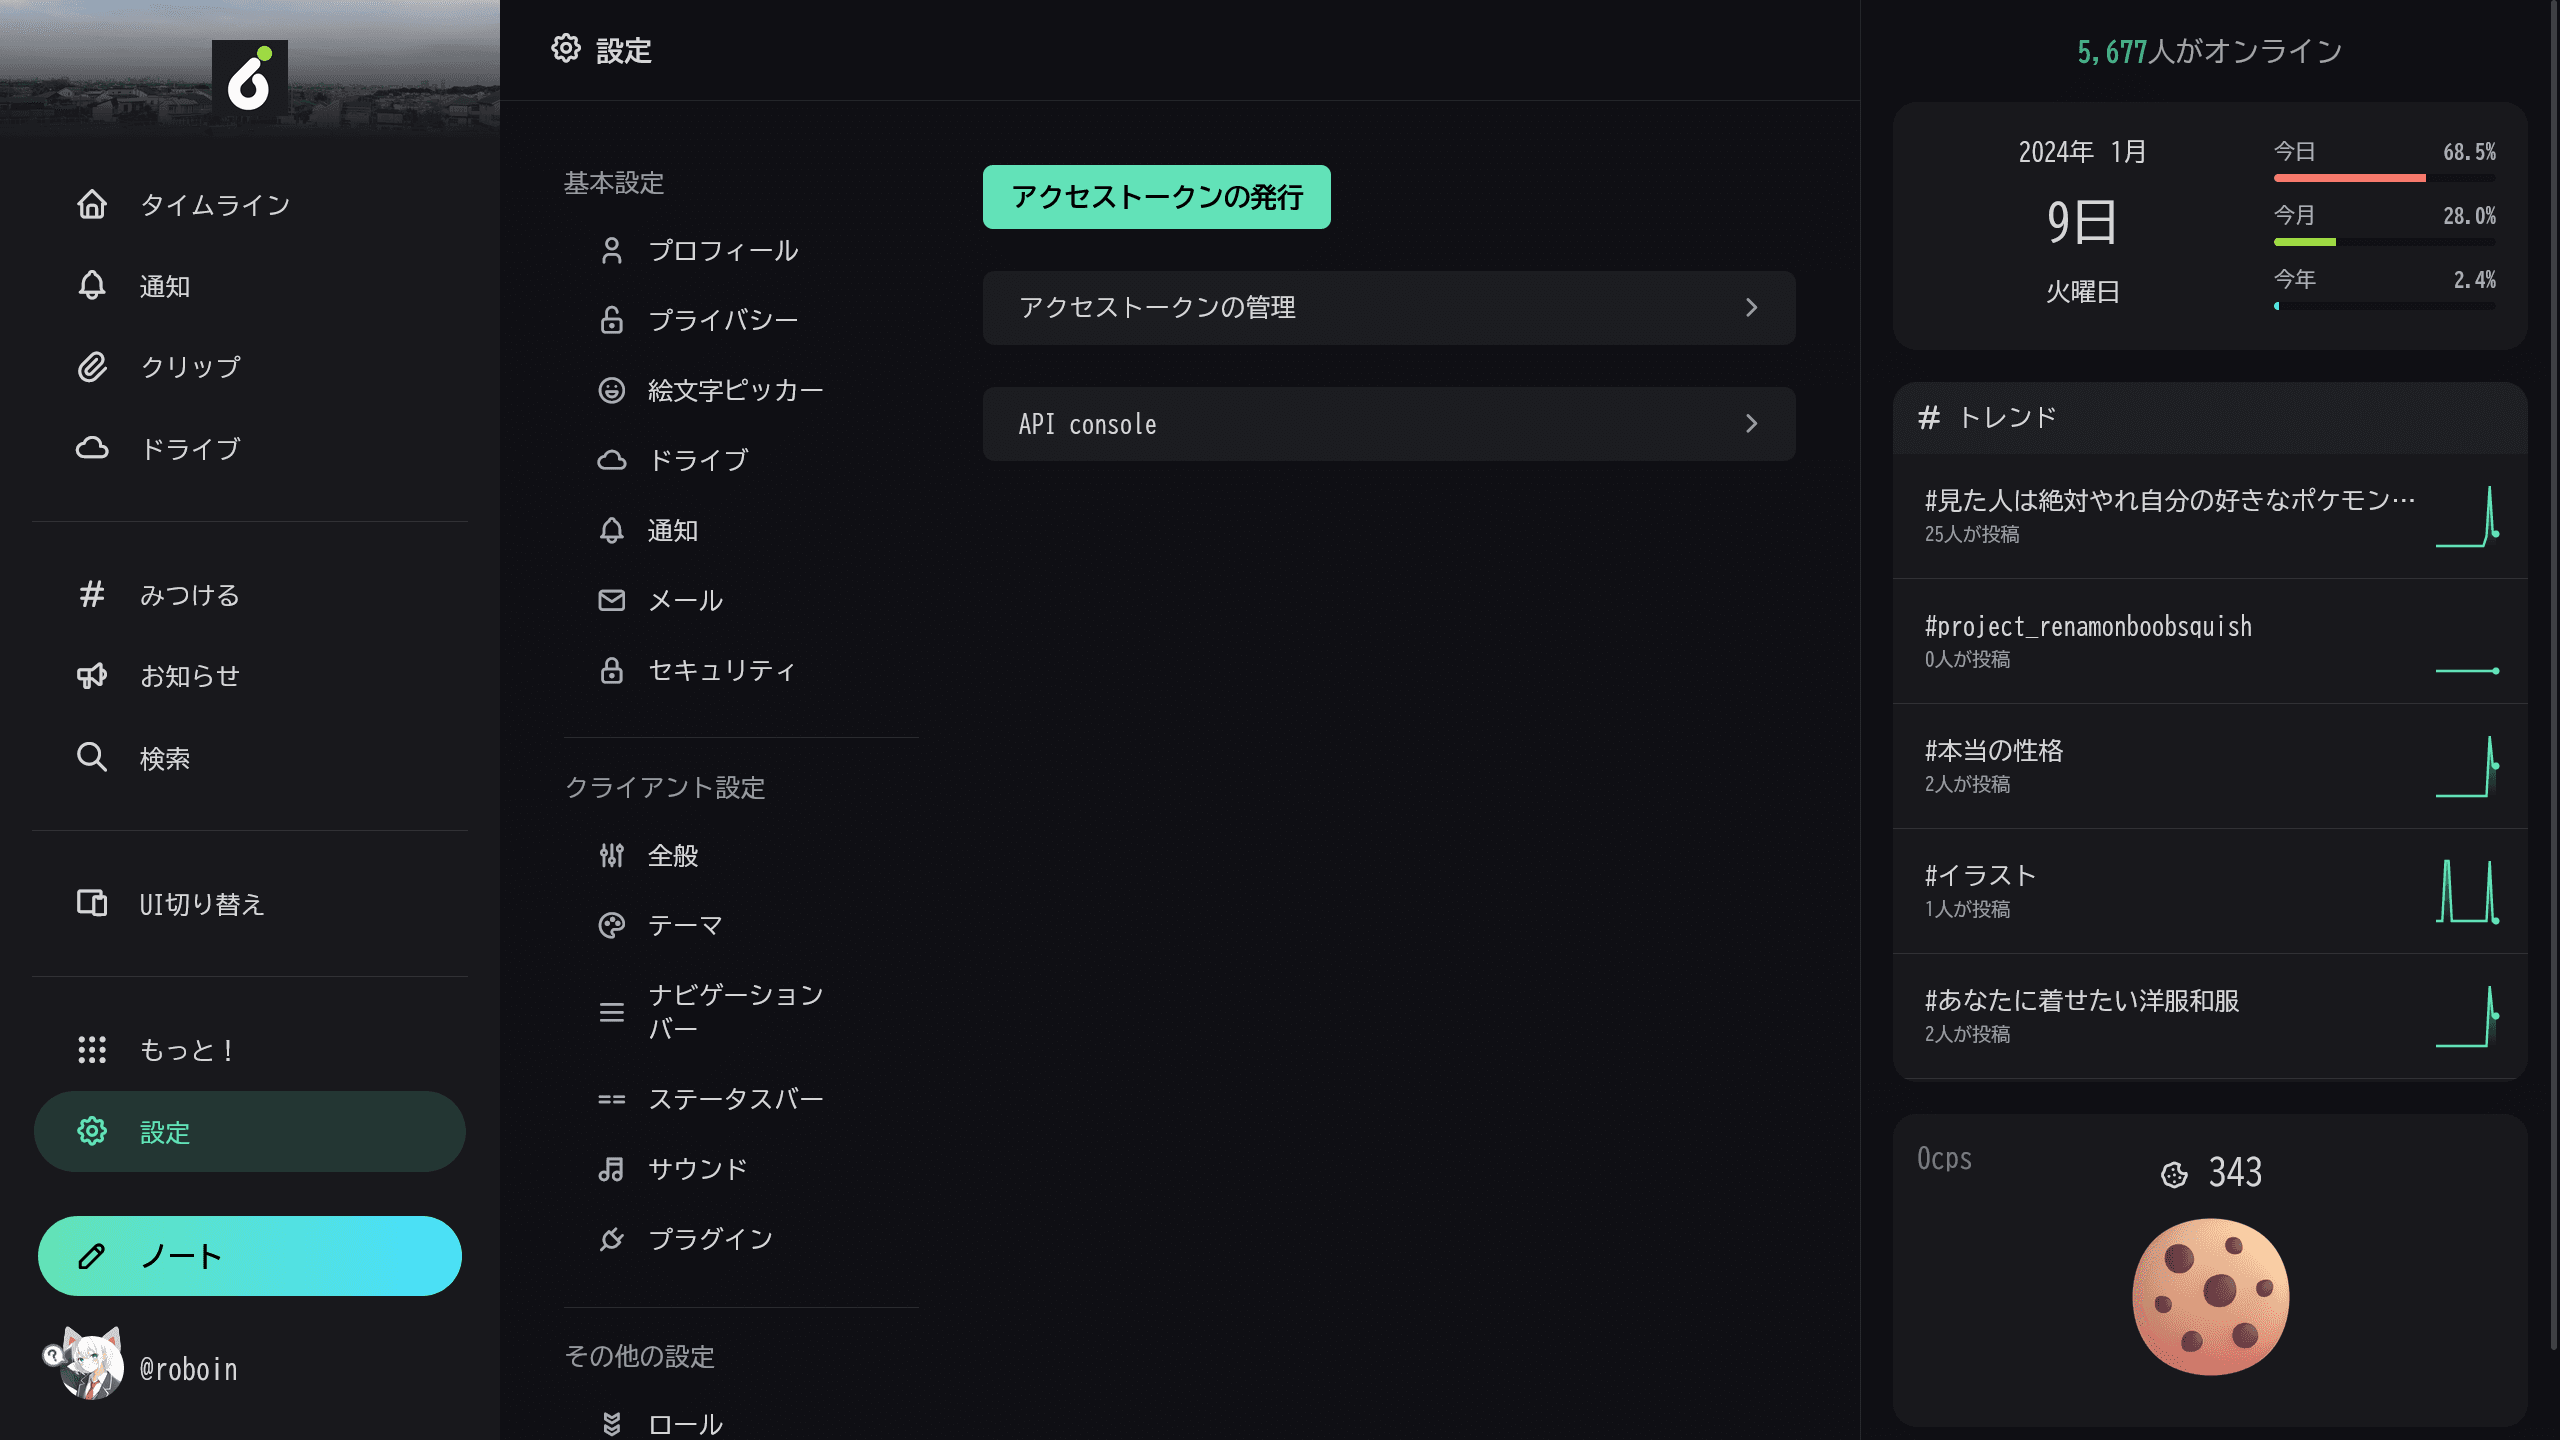Click the settings 通知 bell icon

coord(611,530)
